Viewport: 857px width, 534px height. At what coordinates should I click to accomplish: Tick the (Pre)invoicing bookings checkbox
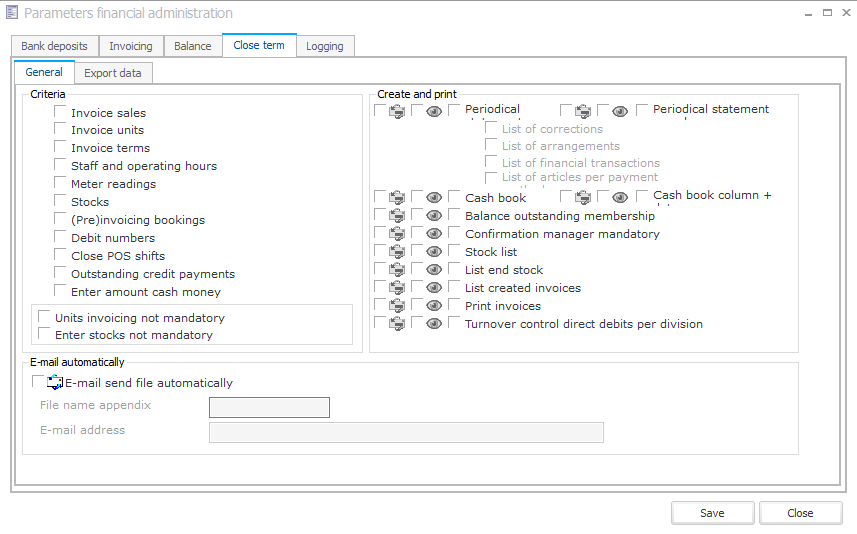click(x=60, y=219)
